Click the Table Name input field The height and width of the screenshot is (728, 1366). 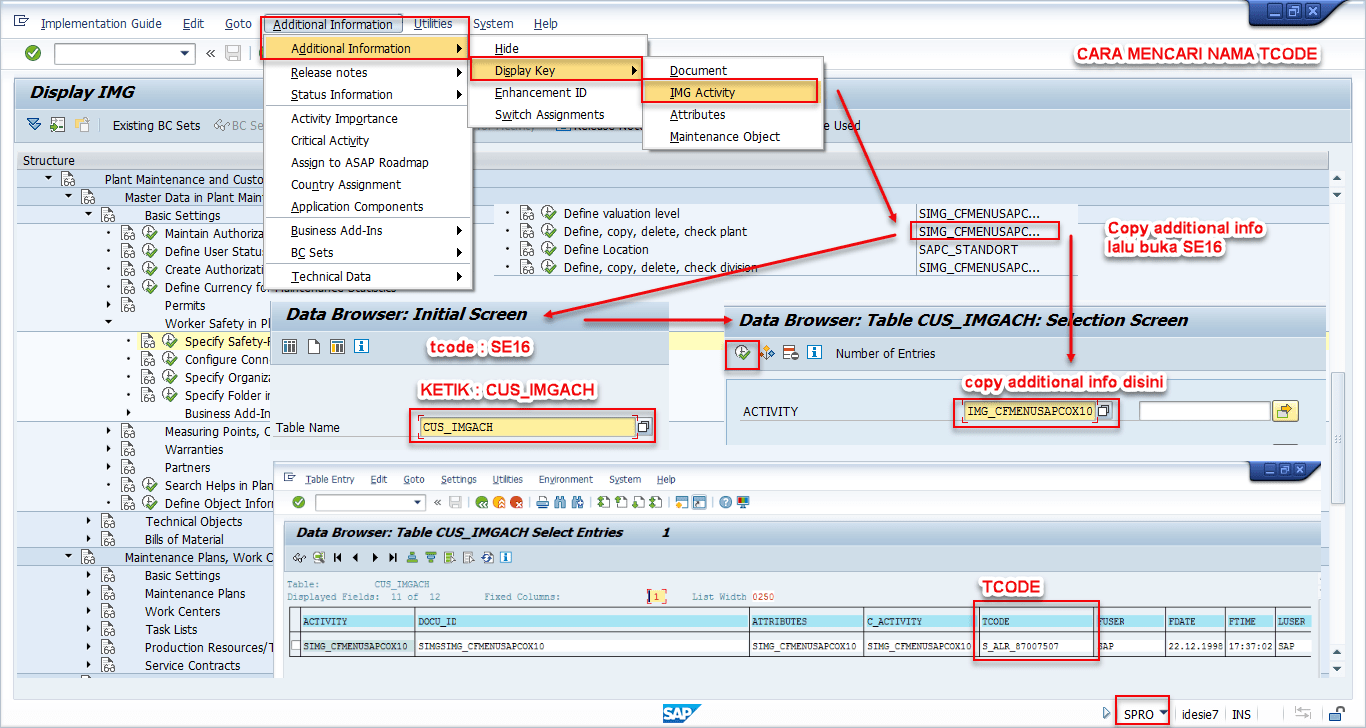(x=527, y=427)
